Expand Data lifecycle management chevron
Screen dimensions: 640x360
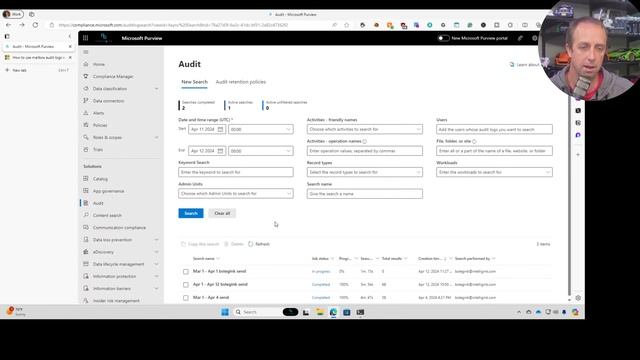tap(156, 264)
